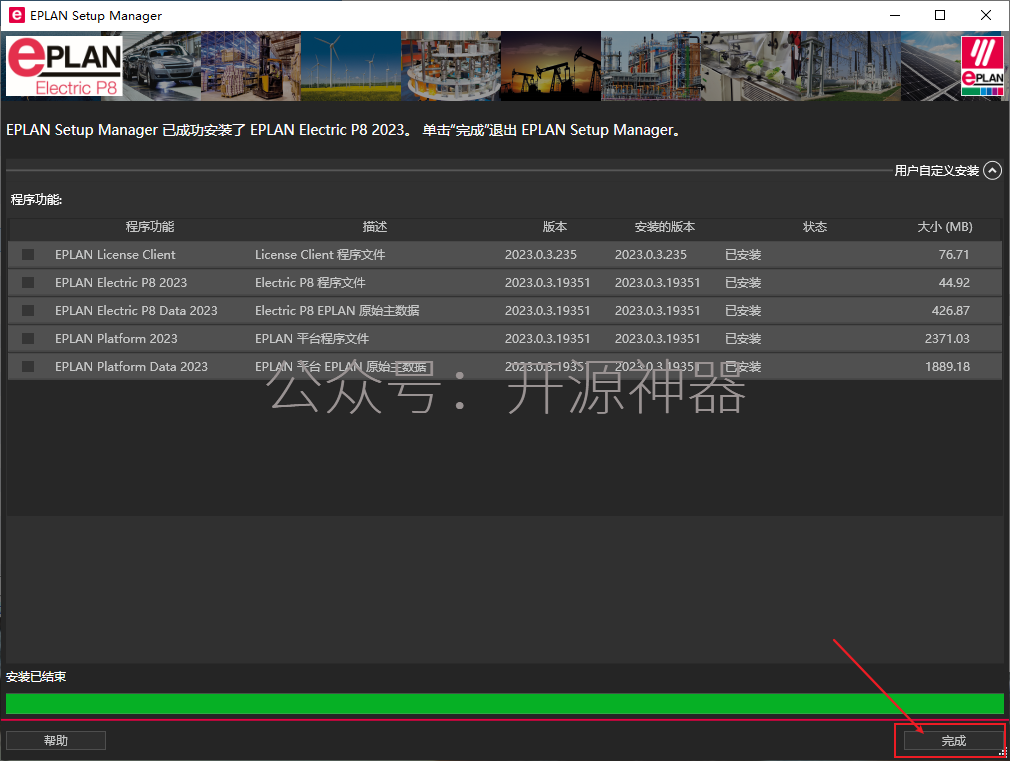Check the box for EPLAN Platform 2023
Screen dimensions: 1010x761
[28, 338]
